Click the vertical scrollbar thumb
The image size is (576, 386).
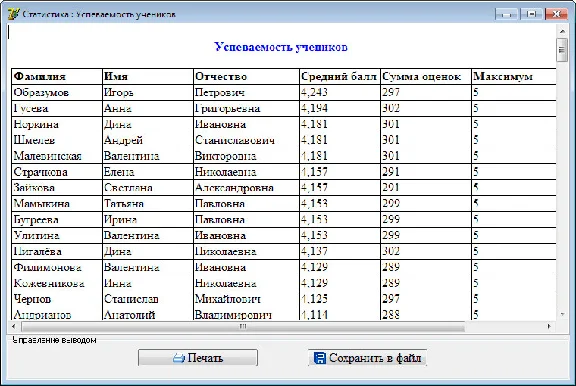[x=562, y=50]
